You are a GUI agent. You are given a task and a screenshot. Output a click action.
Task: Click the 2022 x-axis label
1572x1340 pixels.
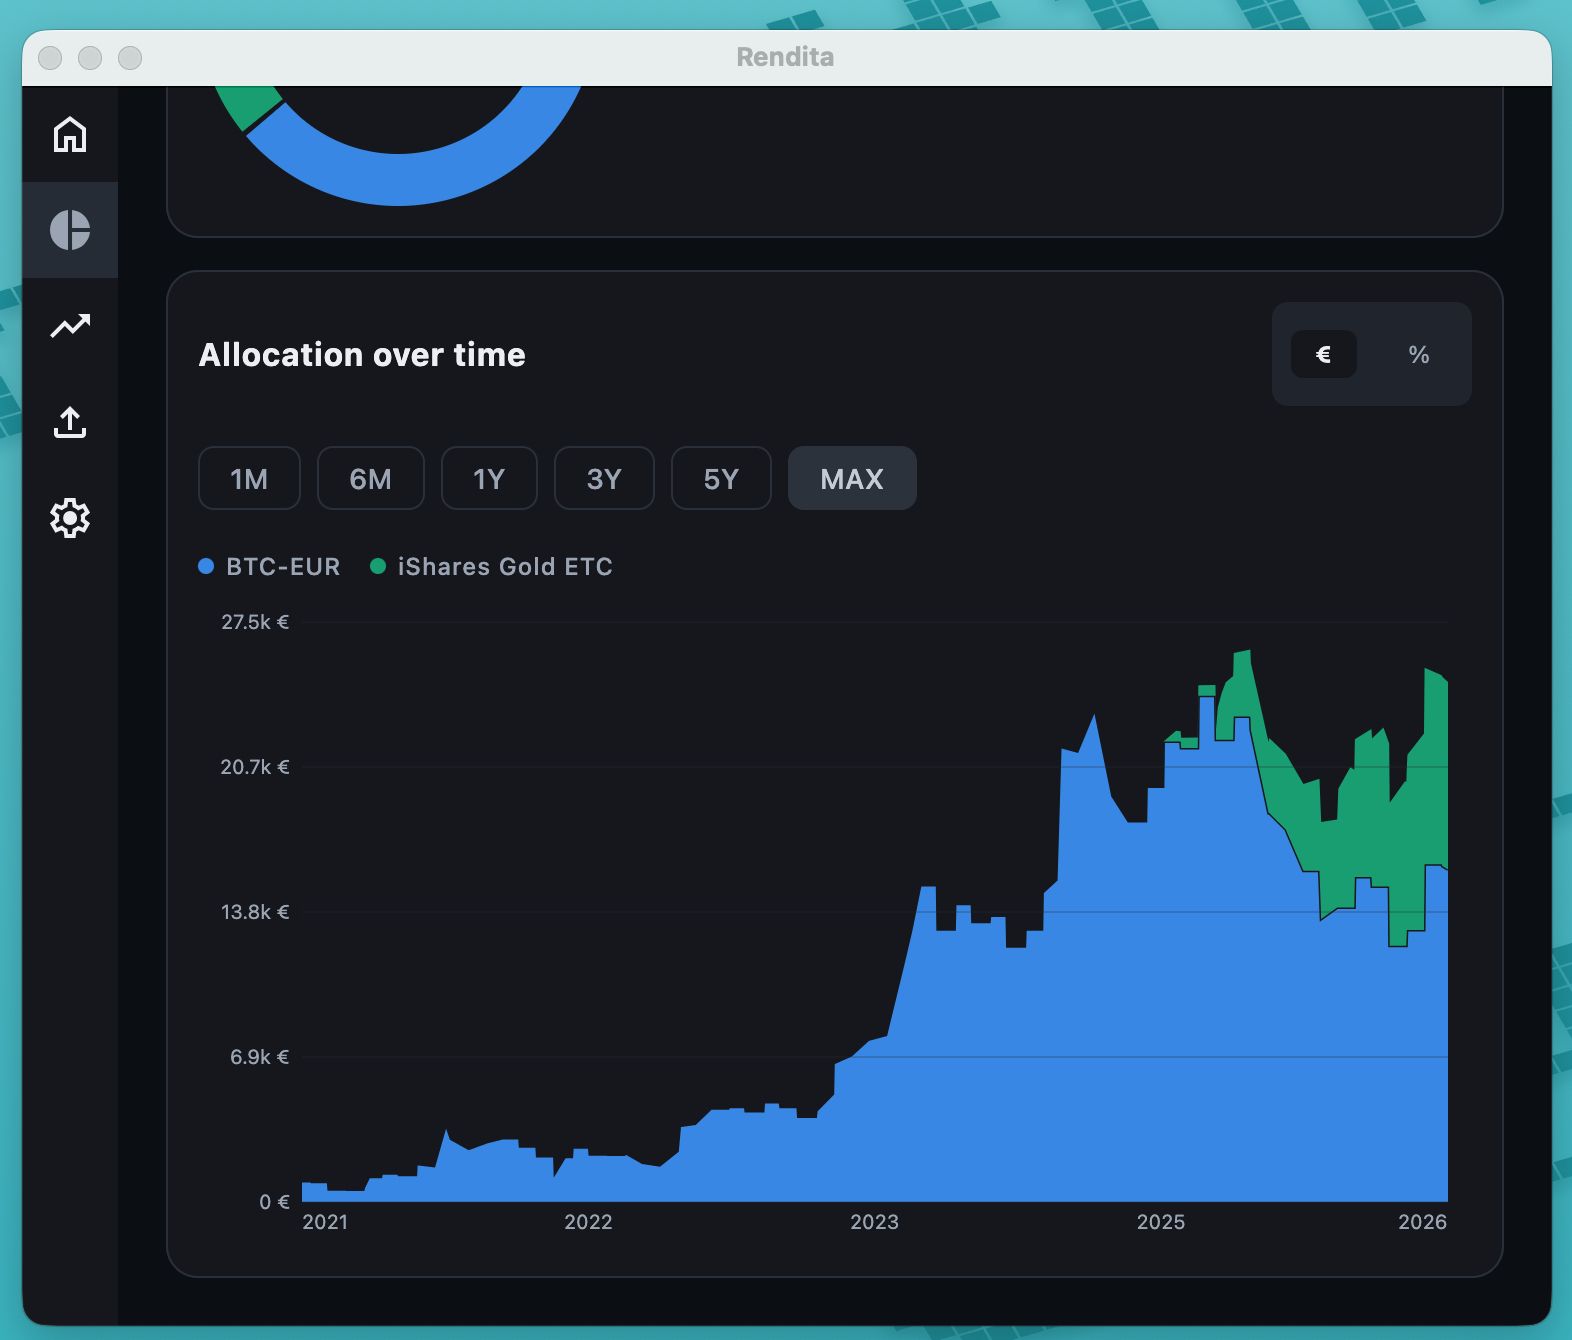coord(588,1222)
